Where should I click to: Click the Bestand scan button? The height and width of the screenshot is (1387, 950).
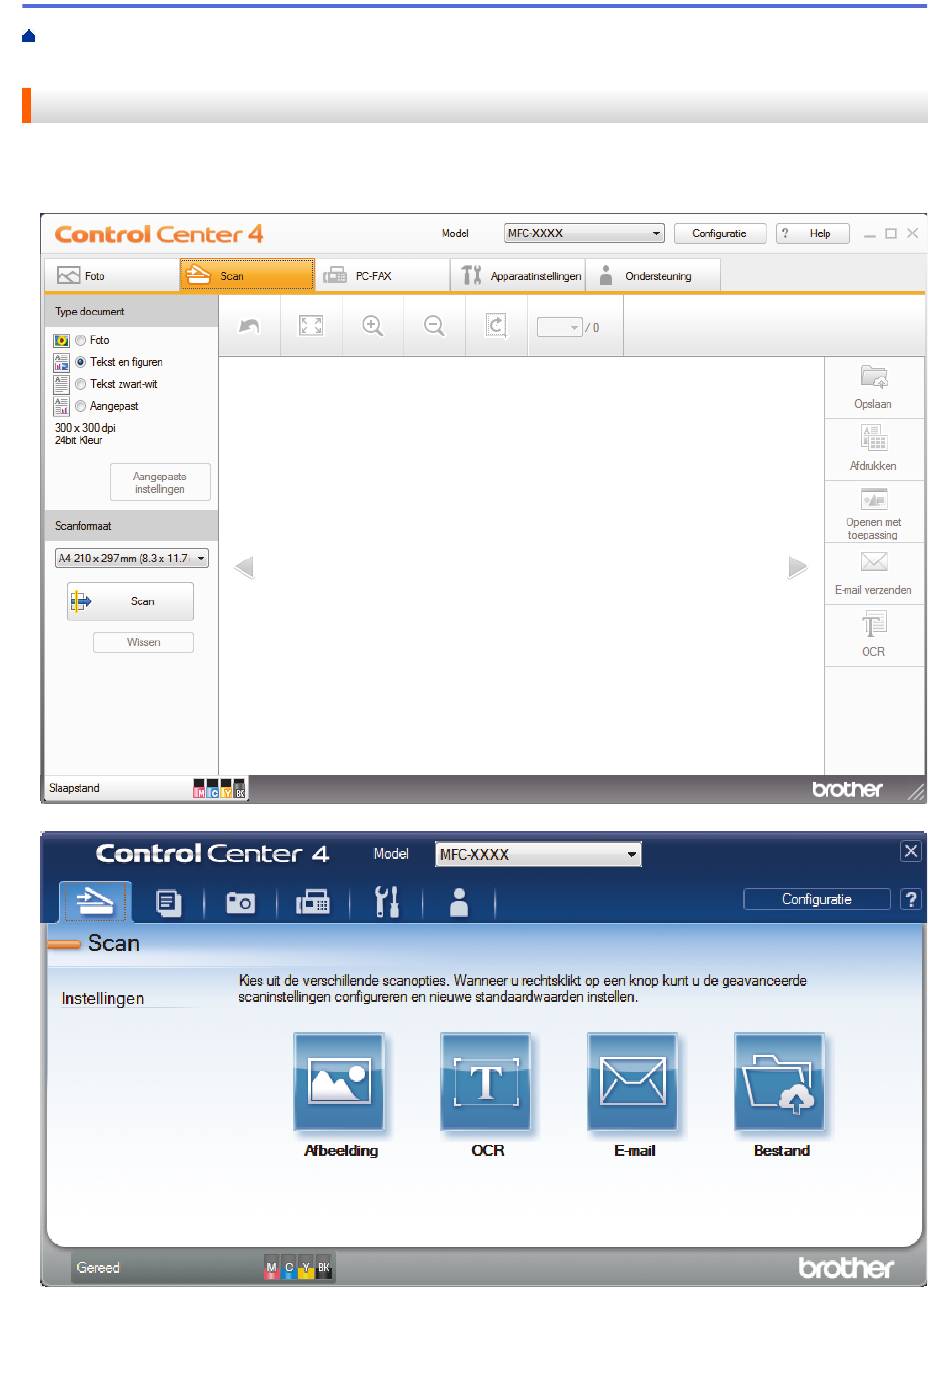pyautogui.click(x=781, y=1084)
